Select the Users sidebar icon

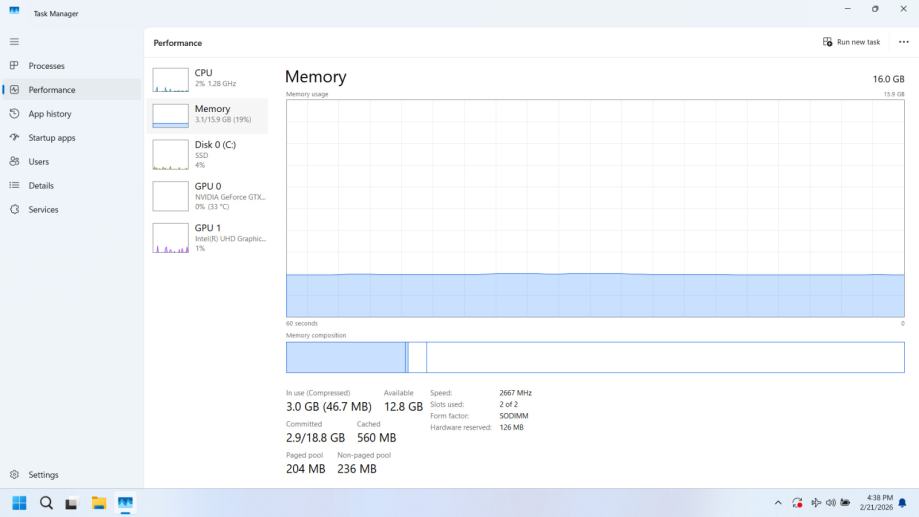14,162
